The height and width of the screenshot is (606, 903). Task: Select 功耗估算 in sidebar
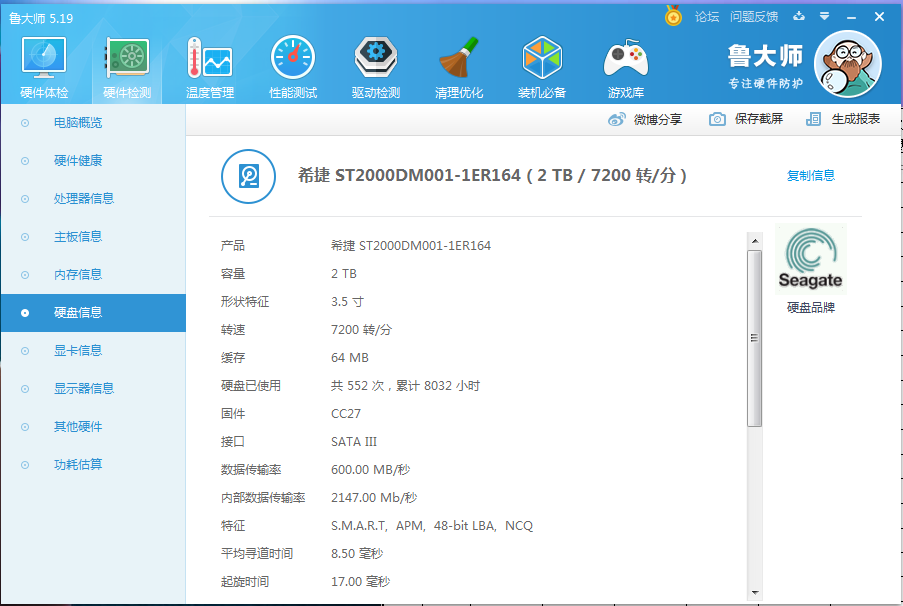(93, 465)
